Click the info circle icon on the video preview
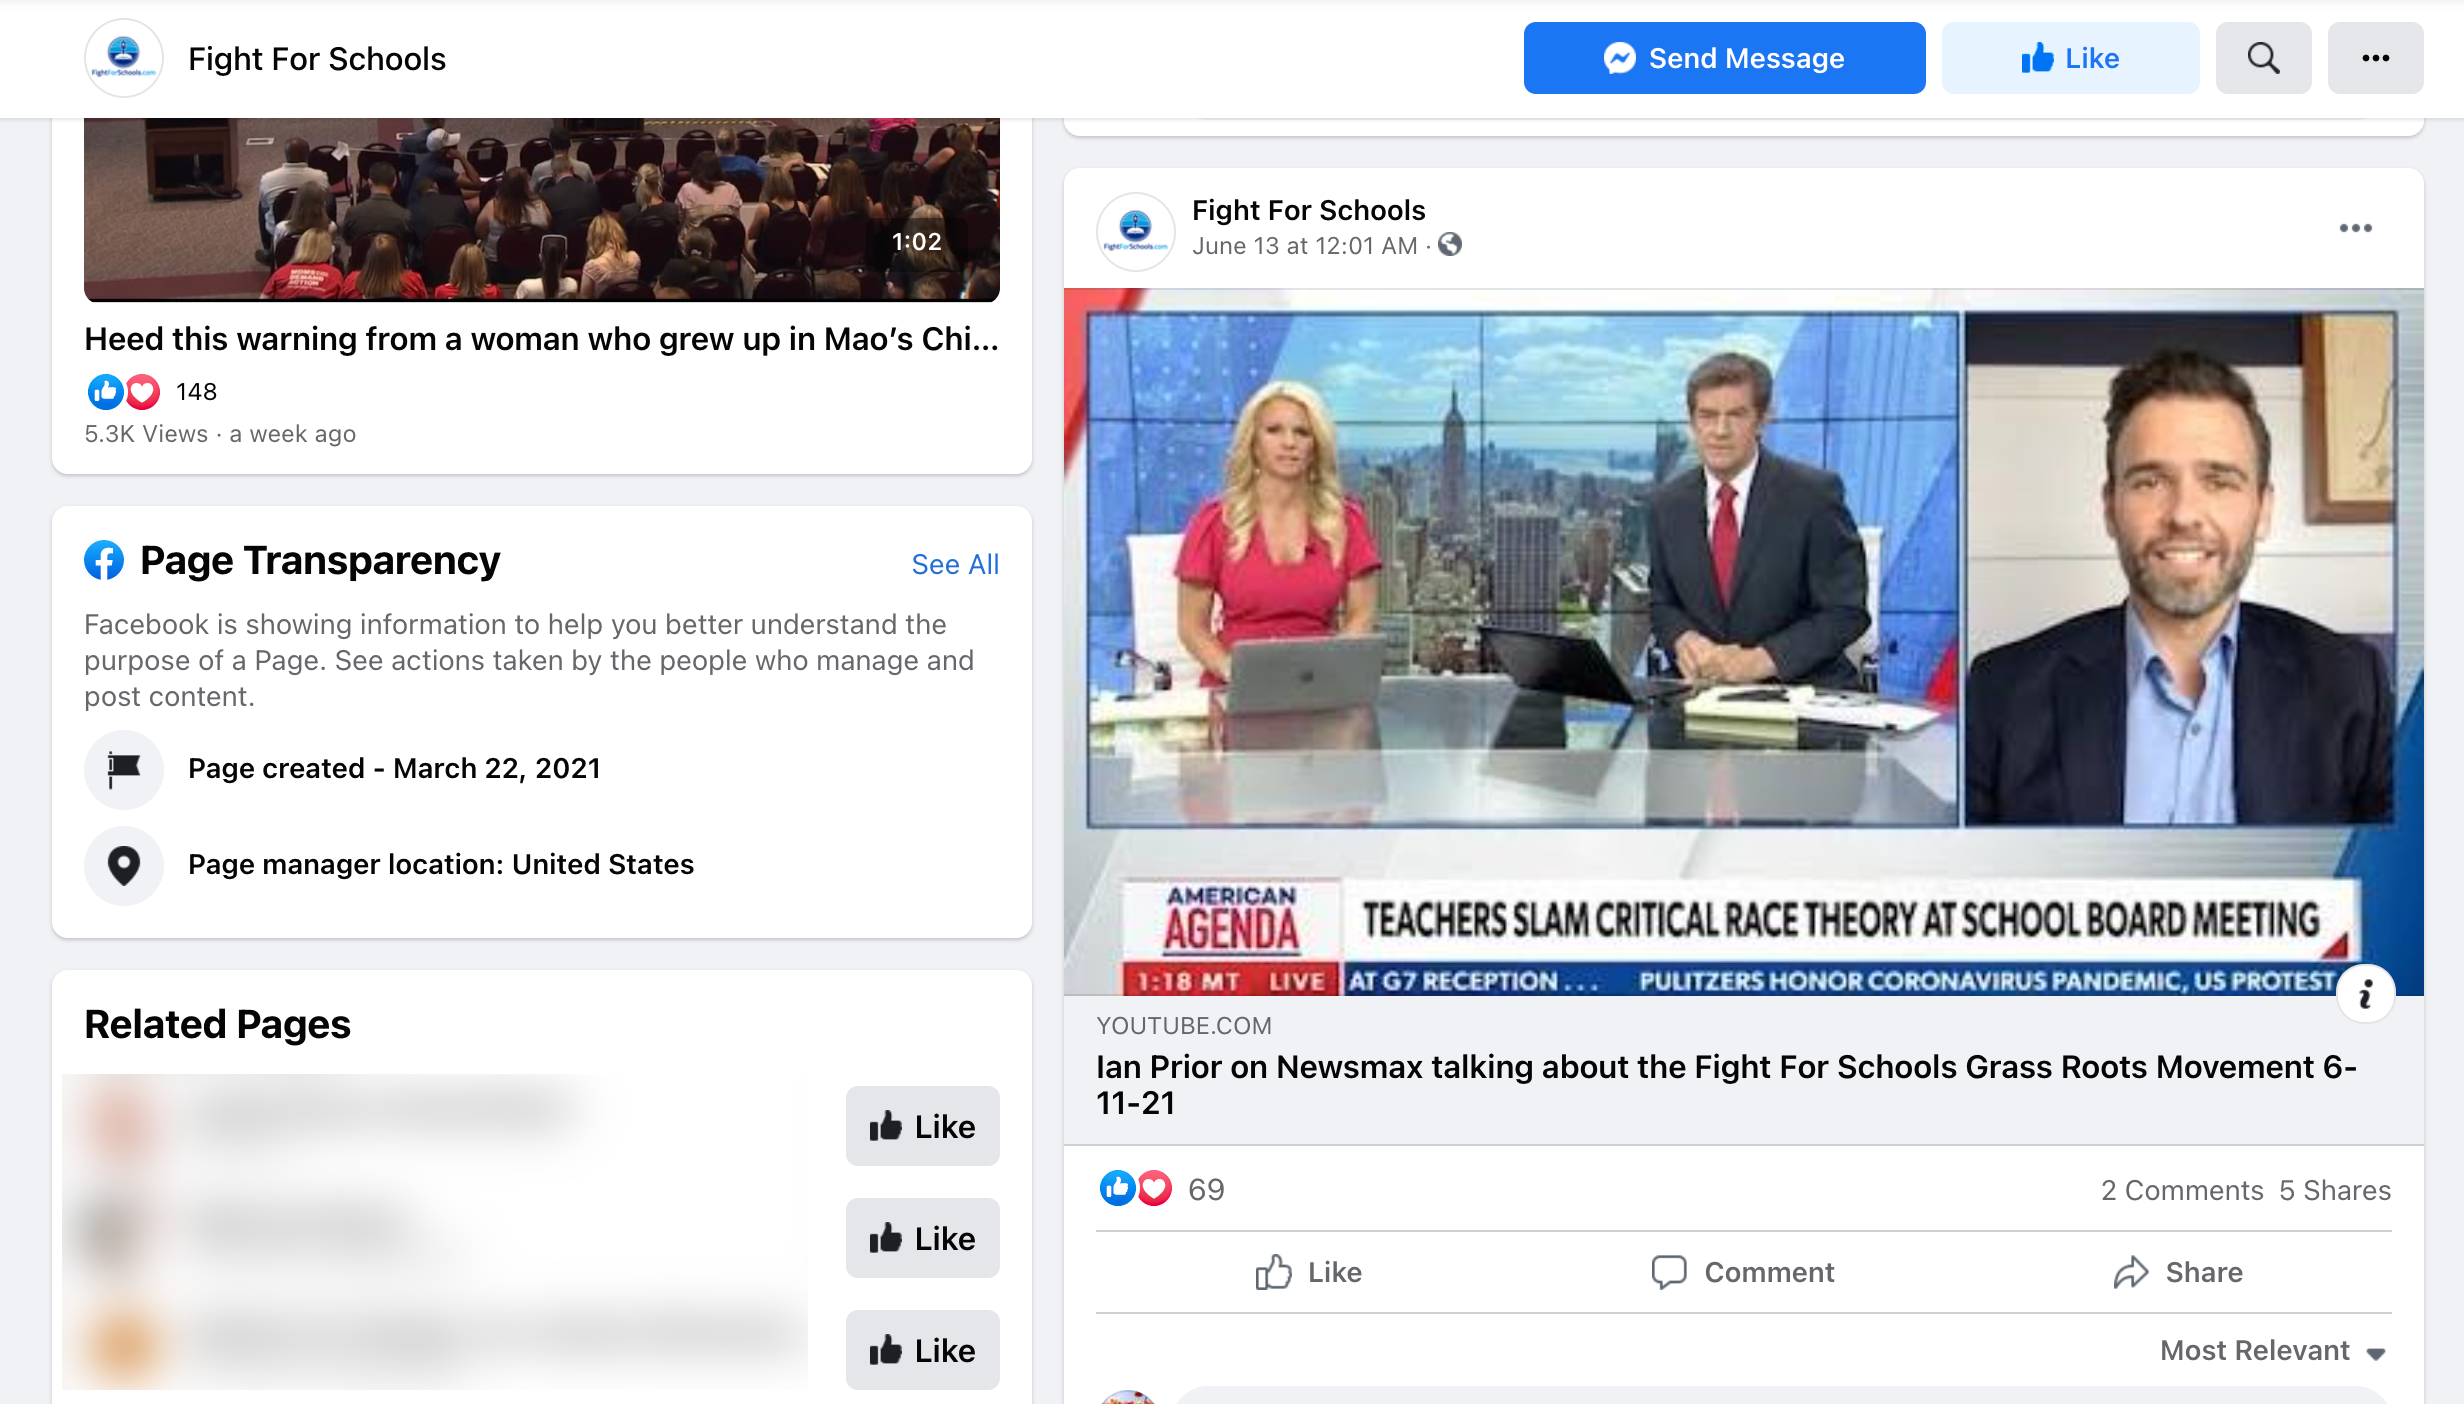The width and height of the screenshot is (2464, 1404). pos(2366,992)
